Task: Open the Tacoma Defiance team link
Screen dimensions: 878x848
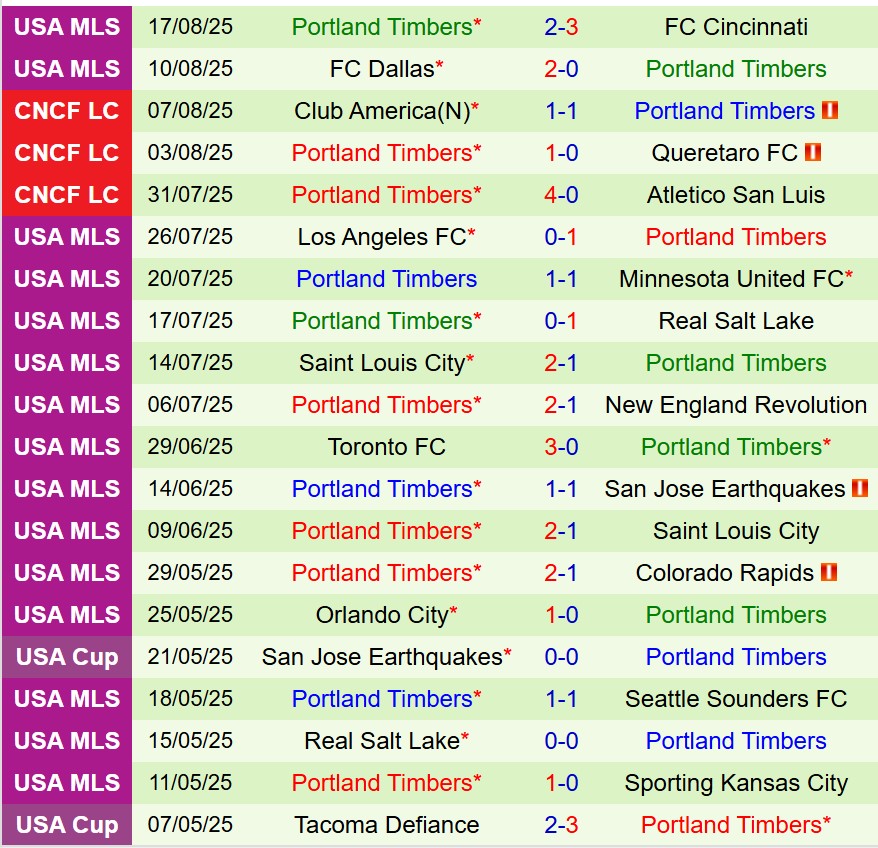Action: [x=386, y=825]
